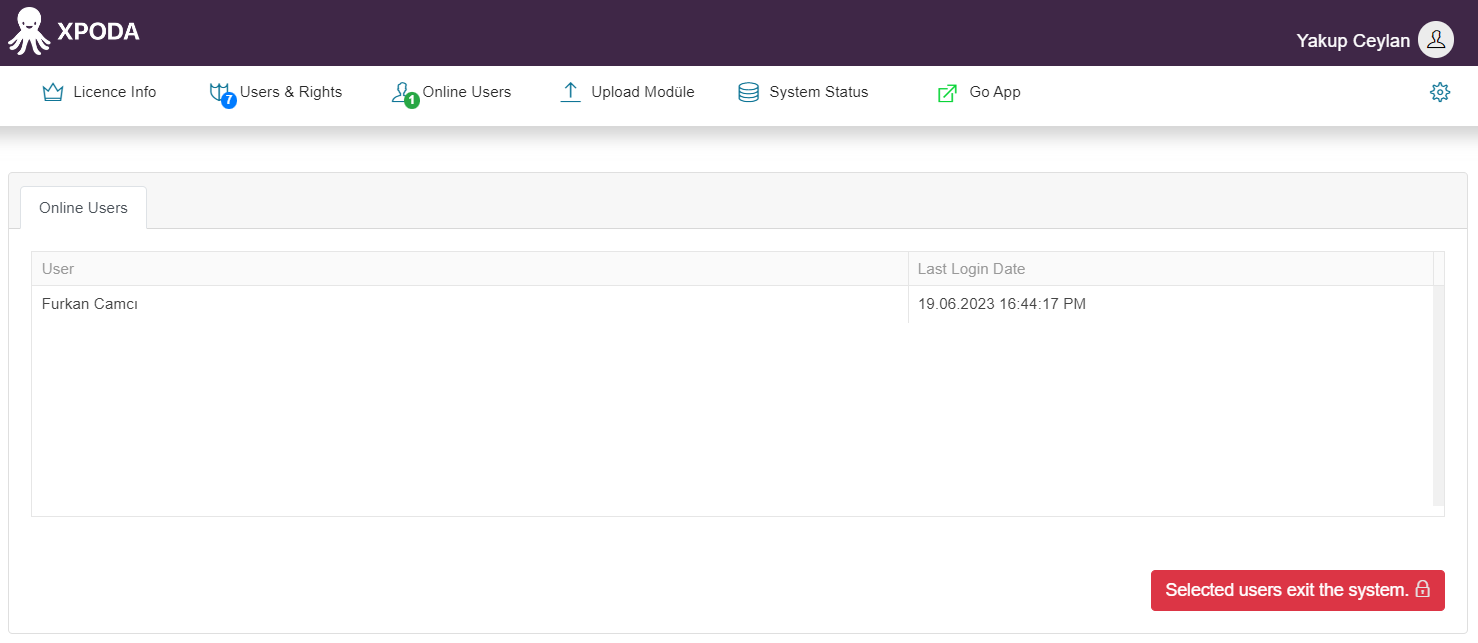
Task: Click the Yakup Ceylan username
Action: (1353, 41)
